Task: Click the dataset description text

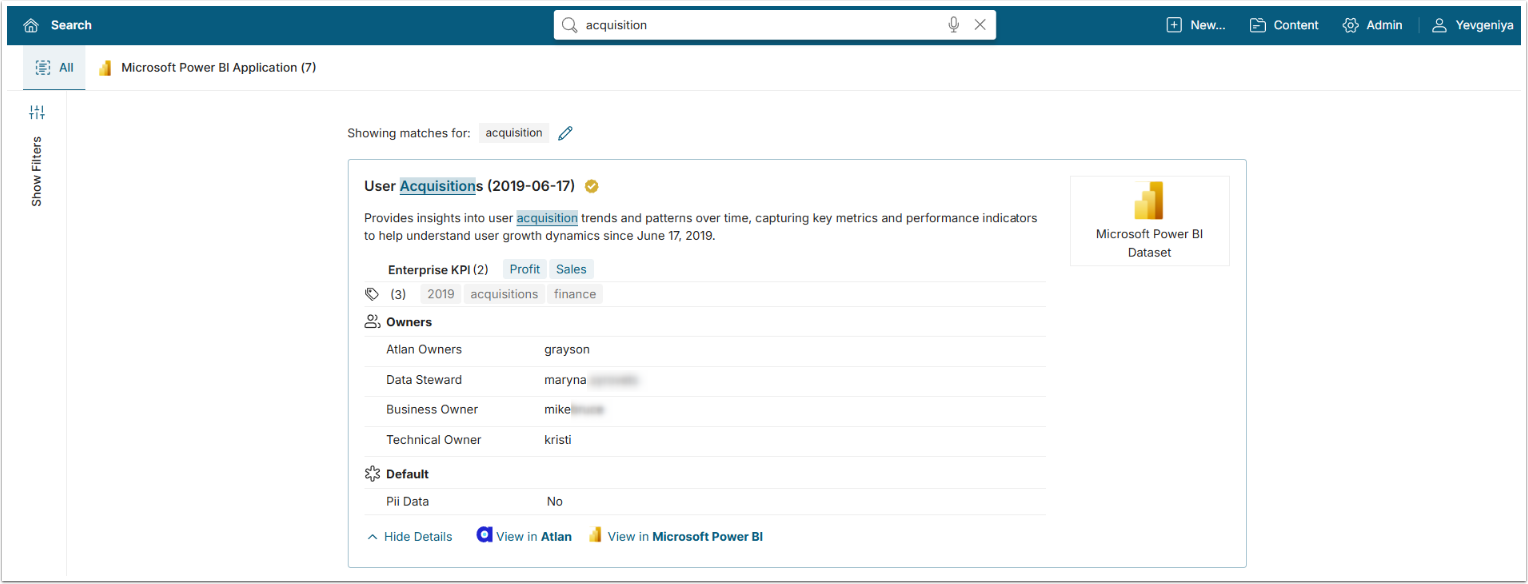Action: [x=701, y=227]
